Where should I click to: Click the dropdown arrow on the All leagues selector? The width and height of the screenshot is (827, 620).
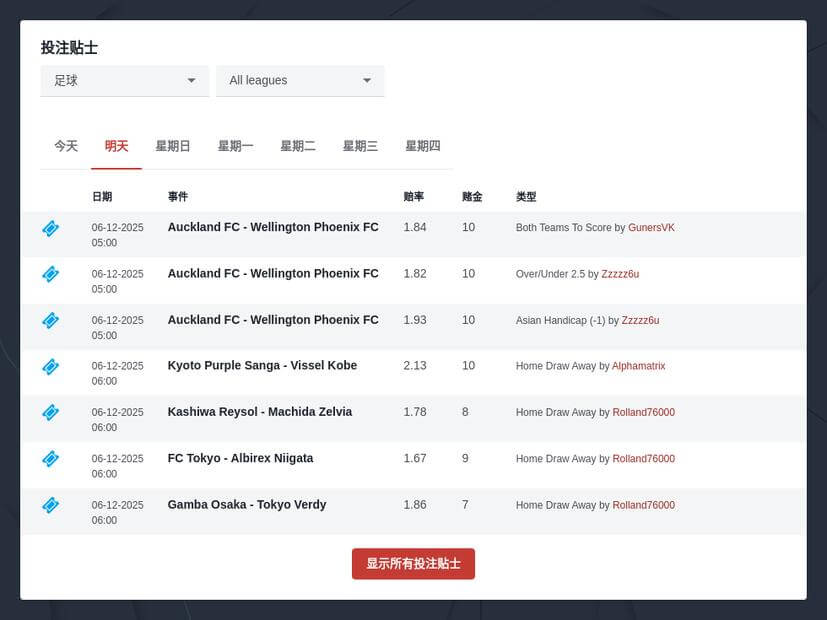368,80
